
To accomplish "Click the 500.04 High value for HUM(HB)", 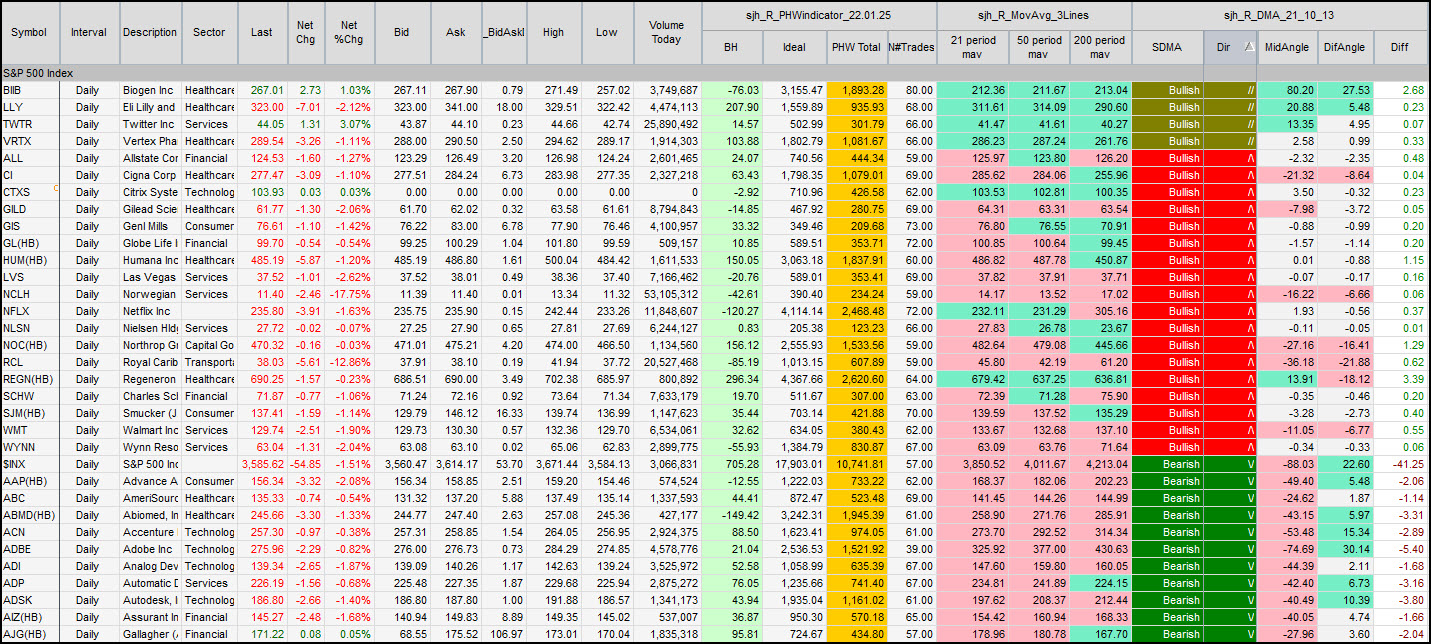I will click(554, 260).
